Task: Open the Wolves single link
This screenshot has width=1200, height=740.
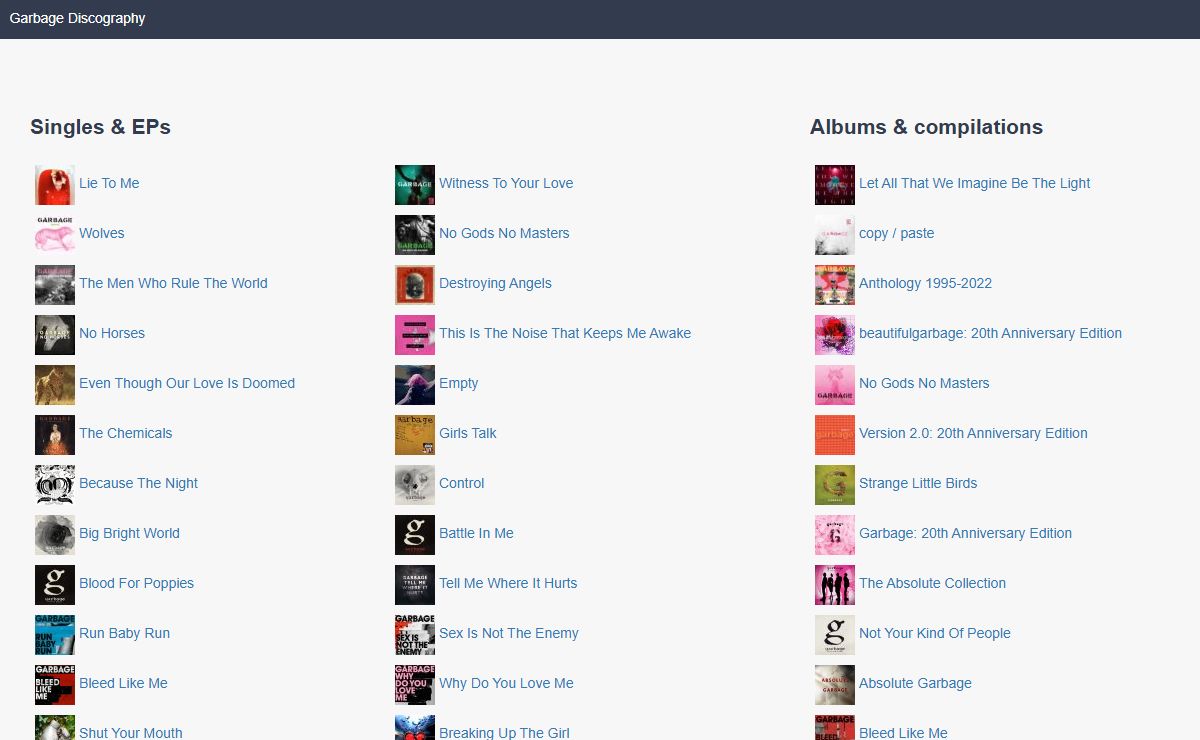Action: tap(102, 233)
